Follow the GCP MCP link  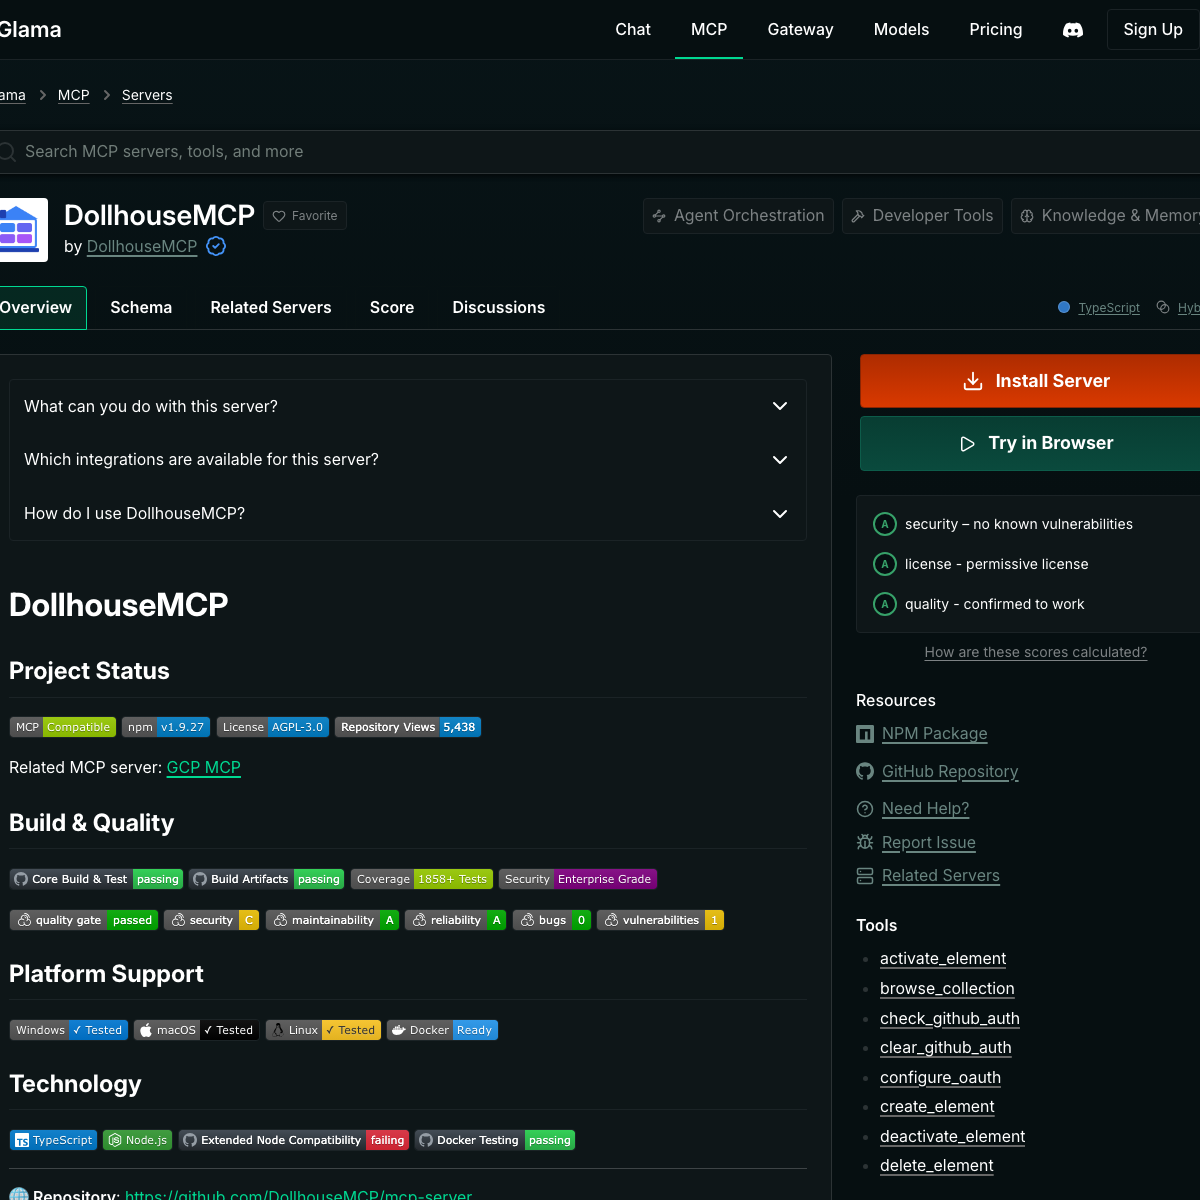[x=203, y=767]
